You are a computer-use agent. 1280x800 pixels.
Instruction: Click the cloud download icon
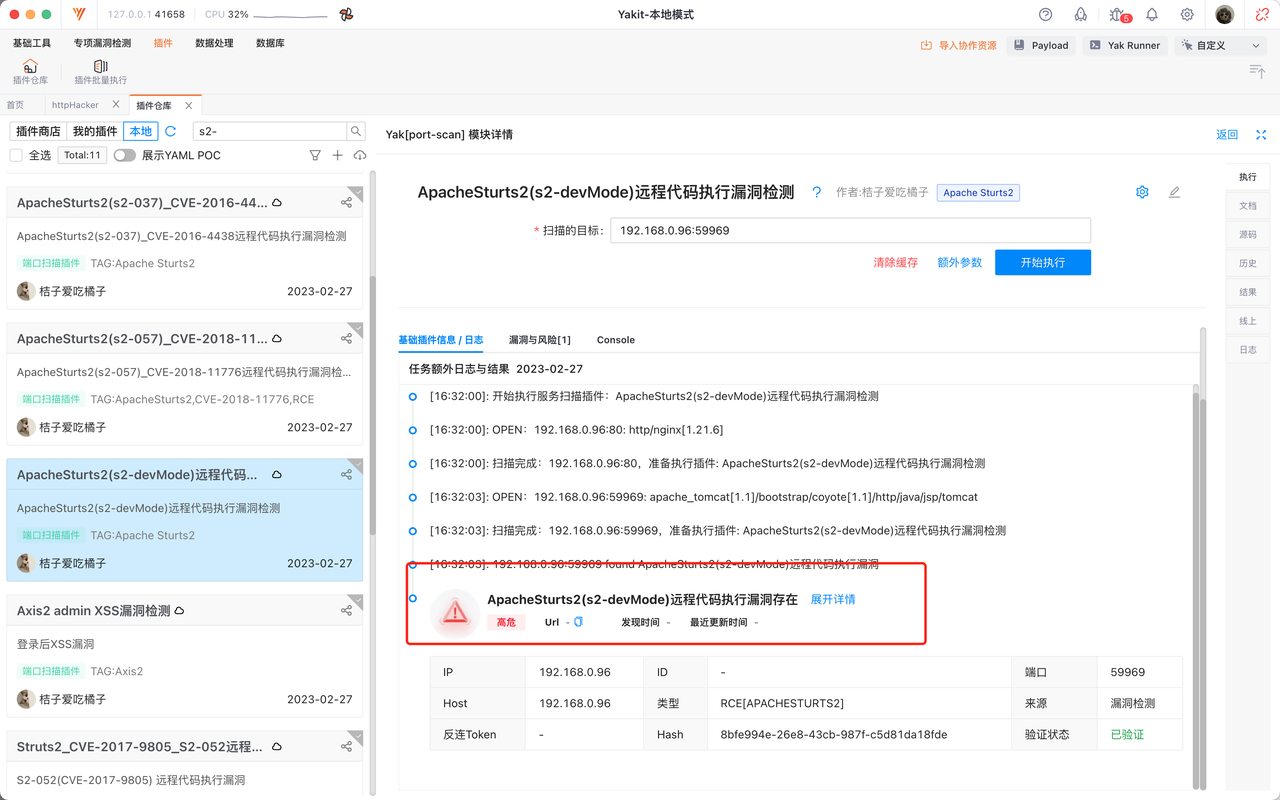360,155
